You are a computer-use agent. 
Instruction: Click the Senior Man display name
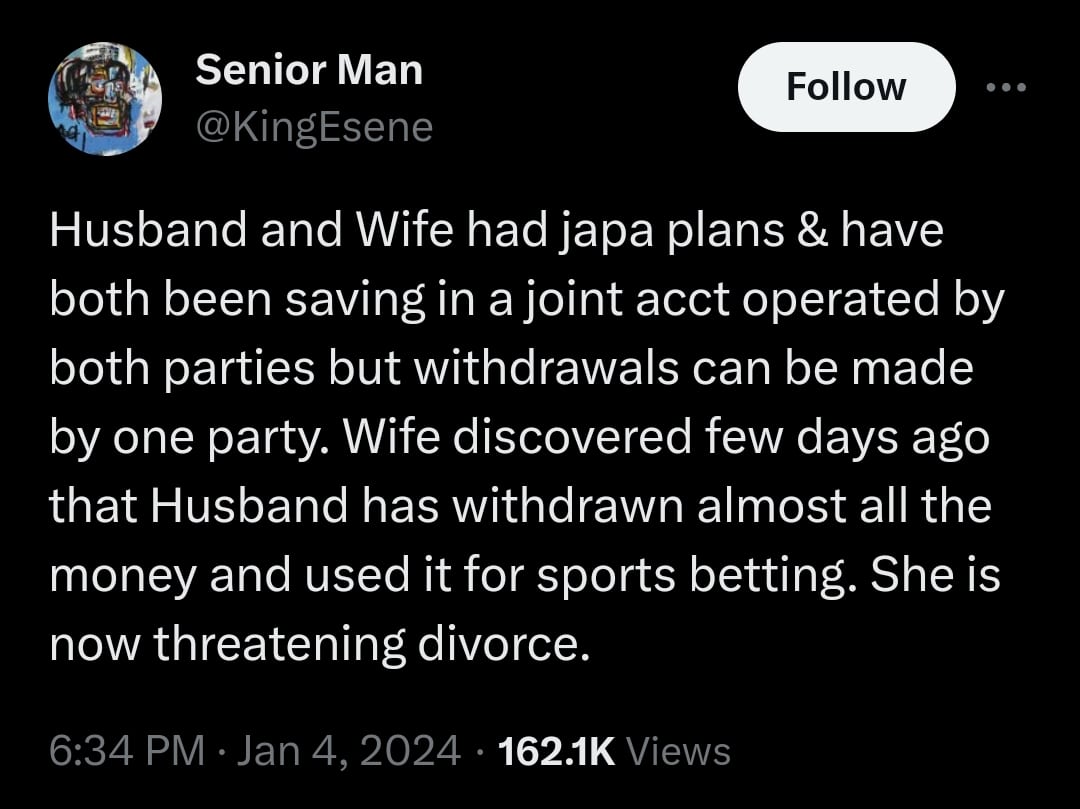coord(309,70)
